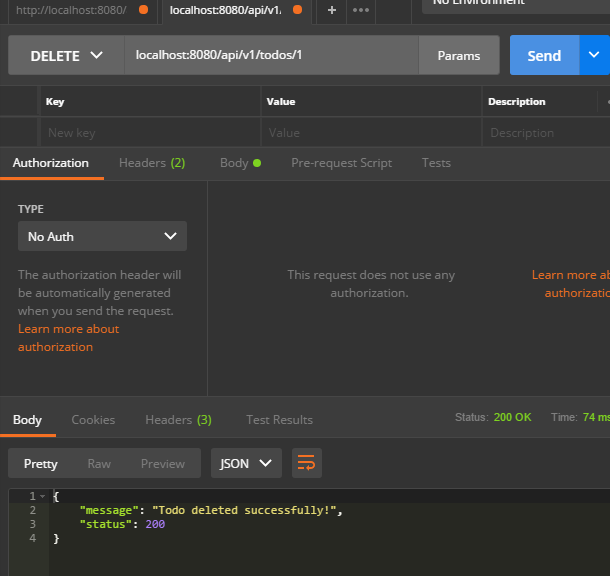Send the DELETE request
Screen dimensions: 610x576
tap(545, 55)
